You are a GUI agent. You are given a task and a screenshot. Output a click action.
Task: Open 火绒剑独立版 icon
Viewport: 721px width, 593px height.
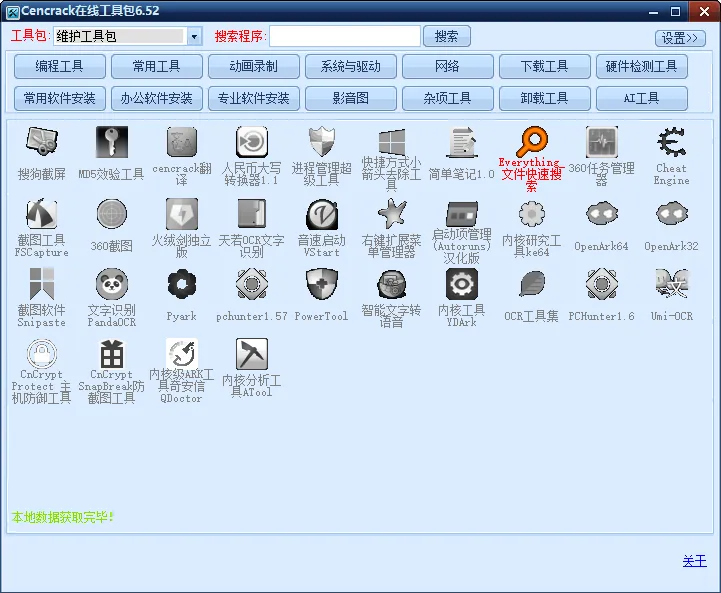tap(182, 214)
